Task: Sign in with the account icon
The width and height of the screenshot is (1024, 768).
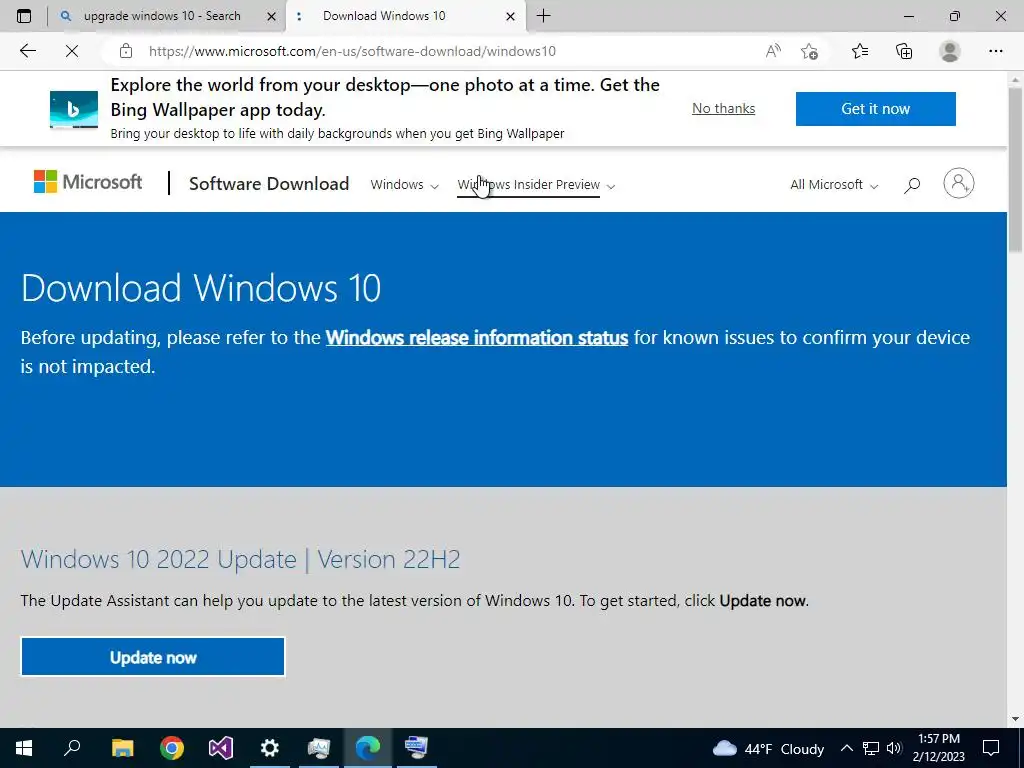Action: (959, 184)
